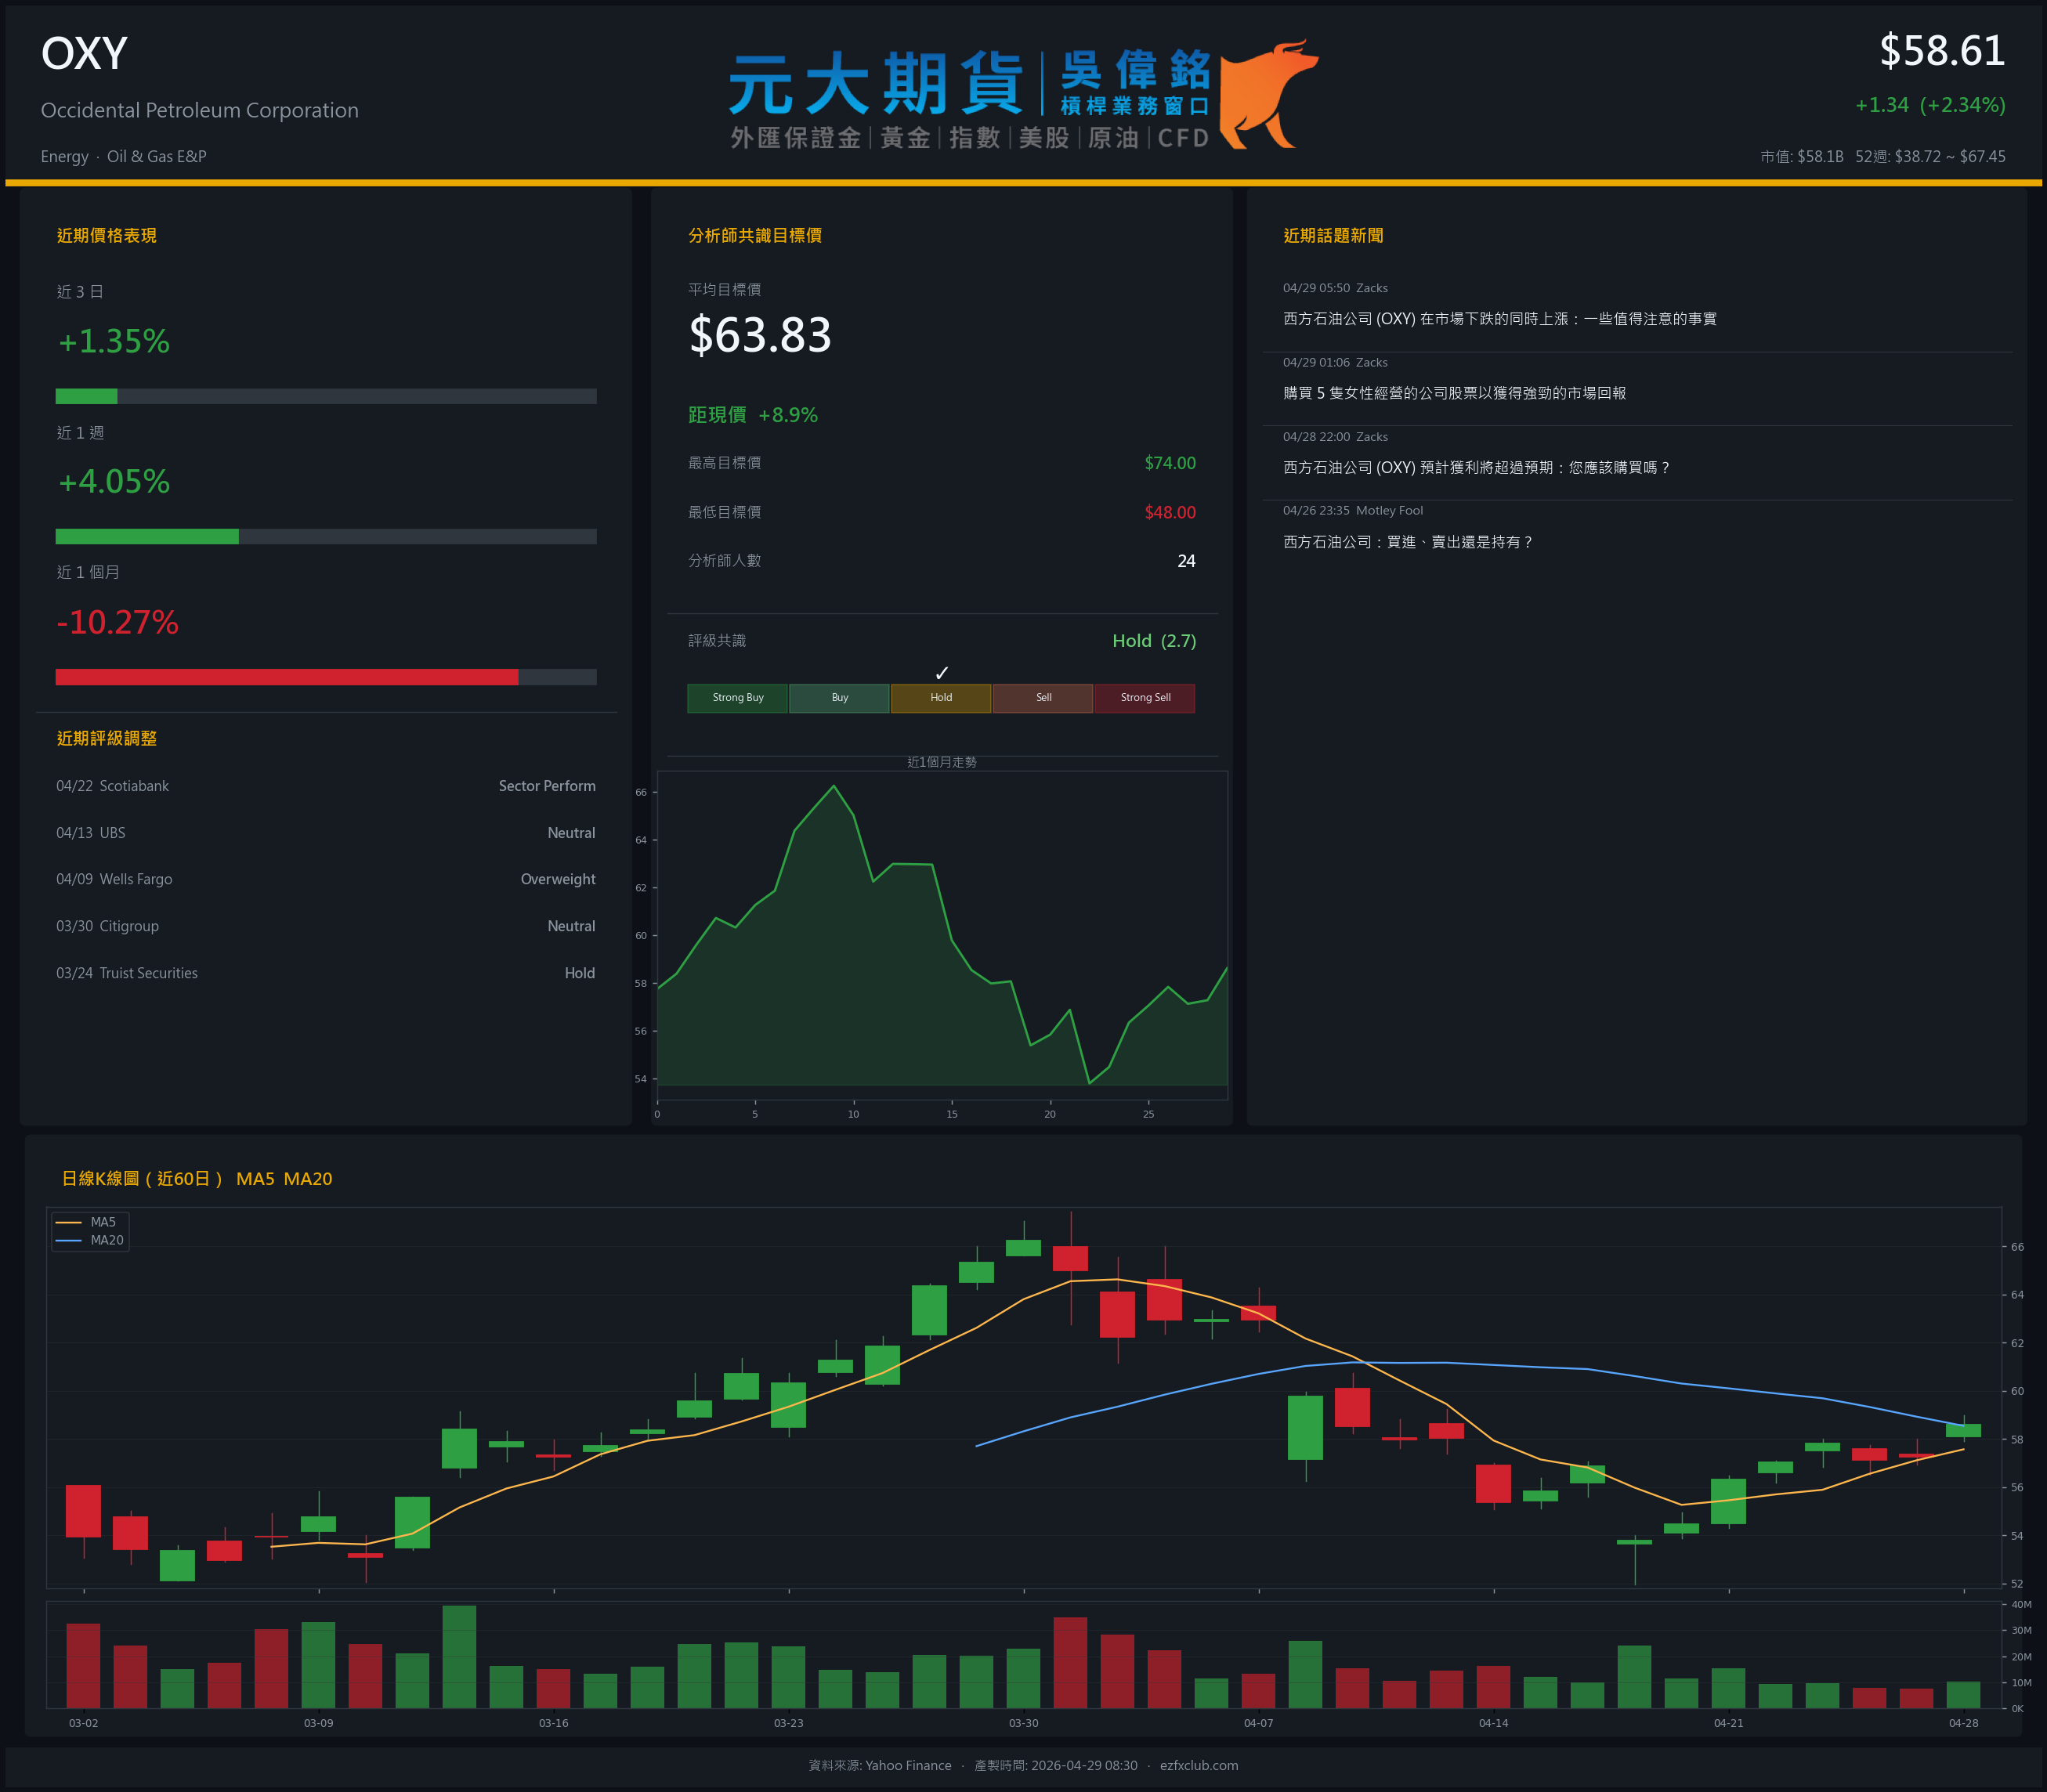Click the Strong Sell rating segment
Viewport: 2047px width, 1792px height.
tap(1145, 698)
